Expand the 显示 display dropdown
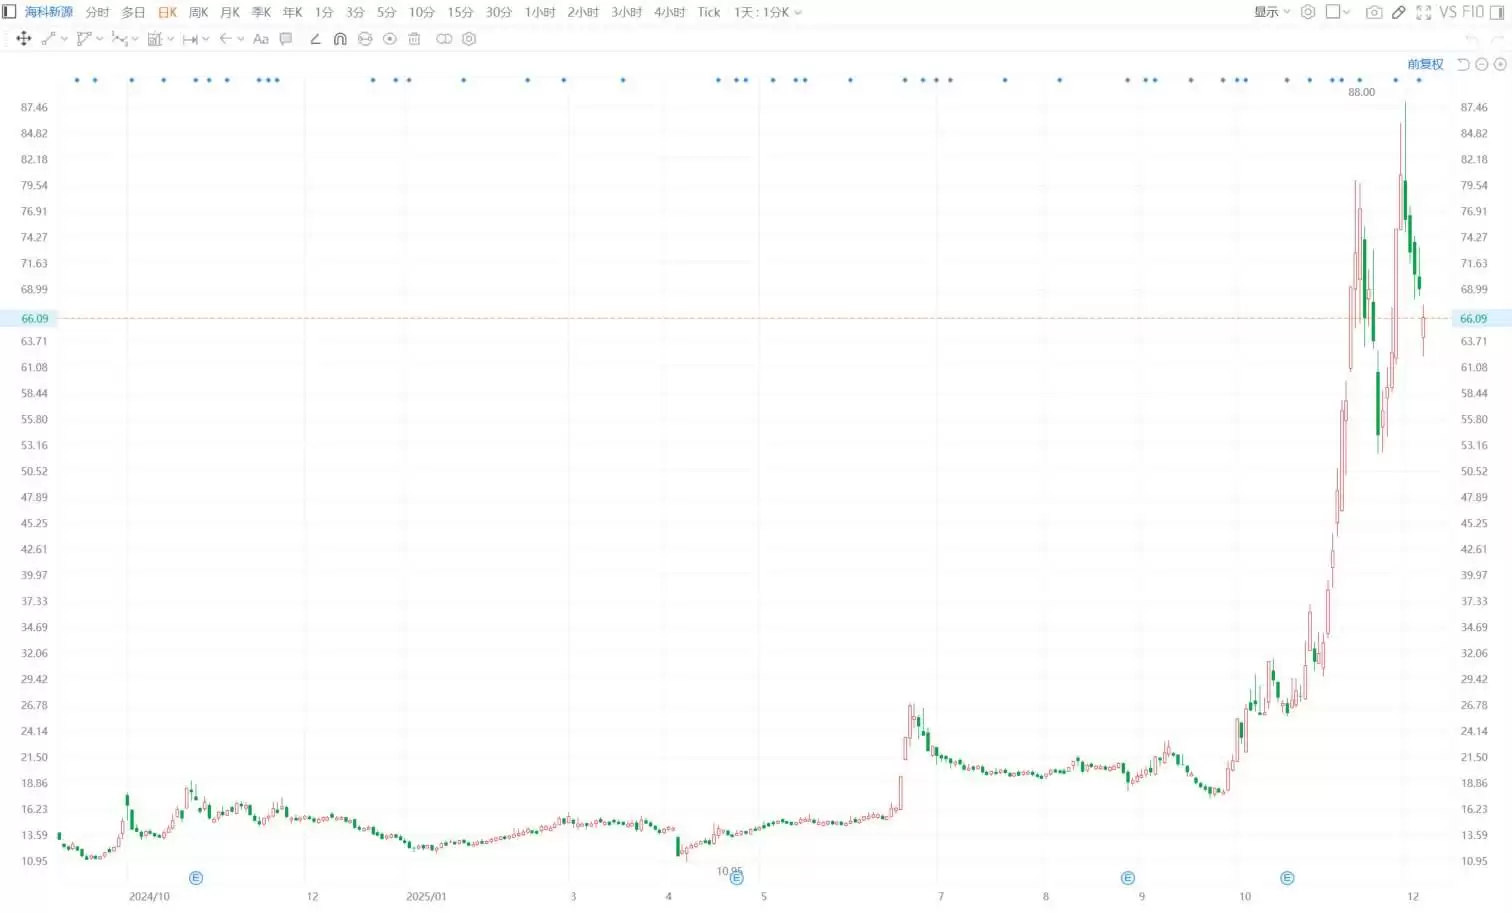 pos(1272,12)
